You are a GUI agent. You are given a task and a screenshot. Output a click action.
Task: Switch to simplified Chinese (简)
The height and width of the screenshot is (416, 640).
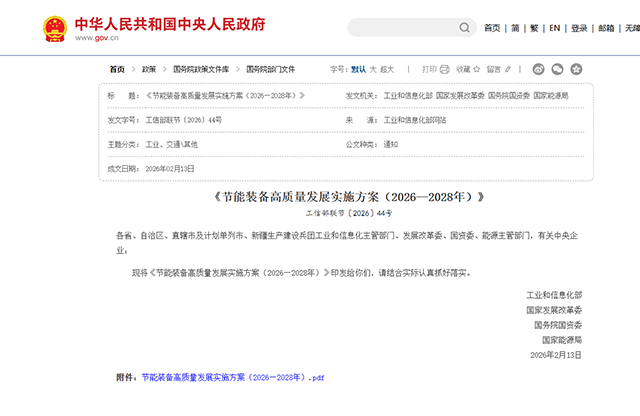point(515,28)
